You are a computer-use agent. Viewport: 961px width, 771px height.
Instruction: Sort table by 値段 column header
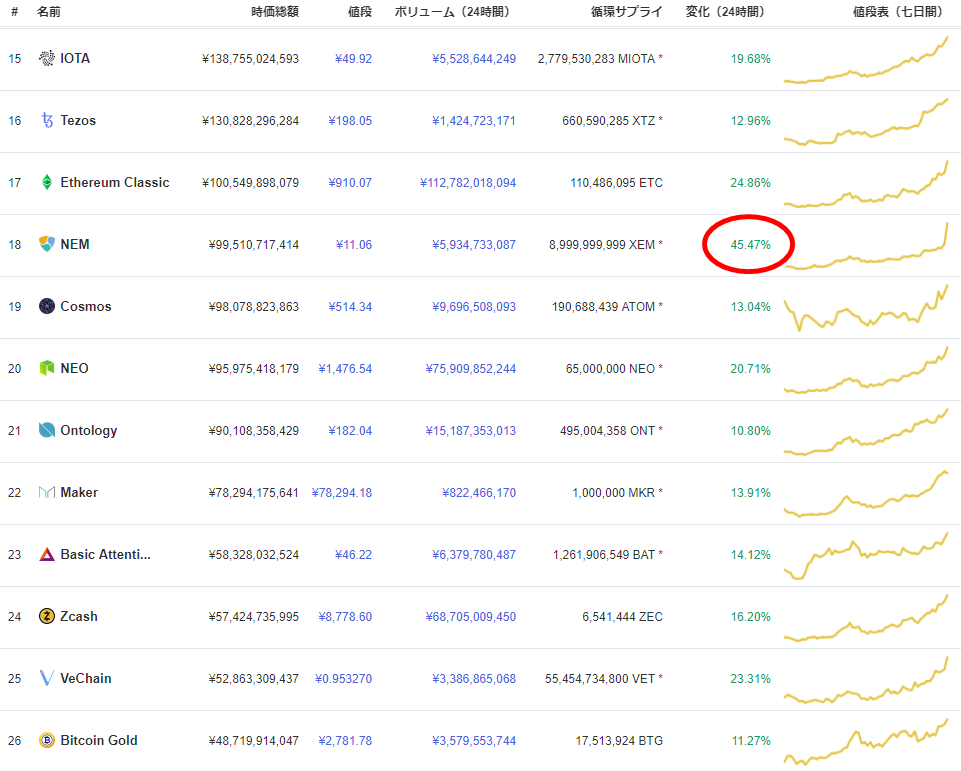360,12
